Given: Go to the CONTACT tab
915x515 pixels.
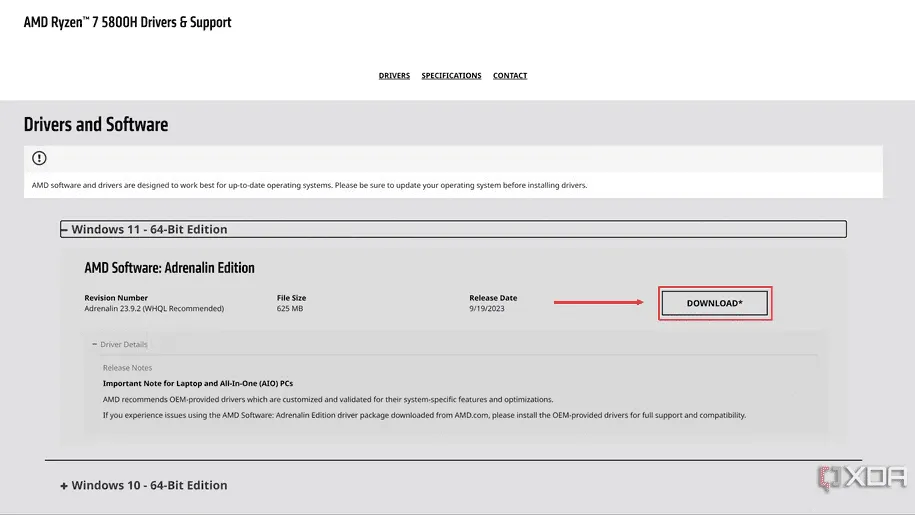Looking at the screenshot, I should point(510,76).
